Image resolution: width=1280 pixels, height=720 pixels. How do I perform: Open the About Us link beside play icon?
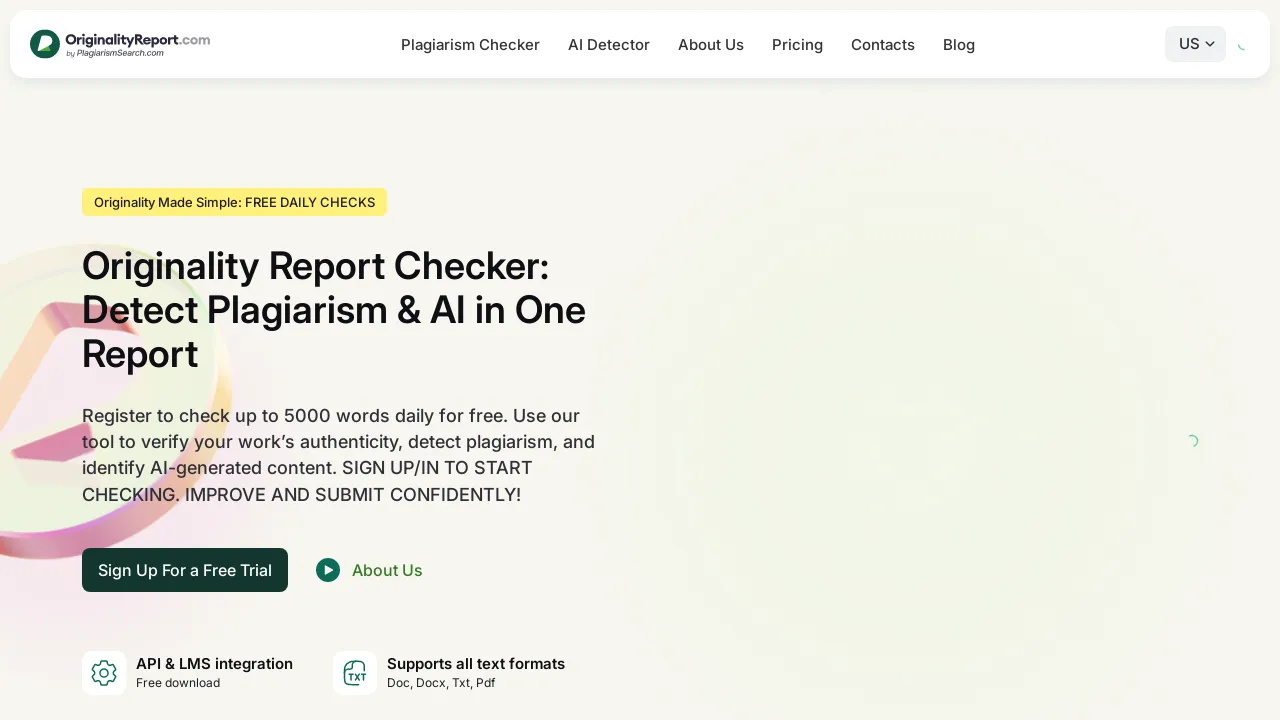click(x=387, y=570)
